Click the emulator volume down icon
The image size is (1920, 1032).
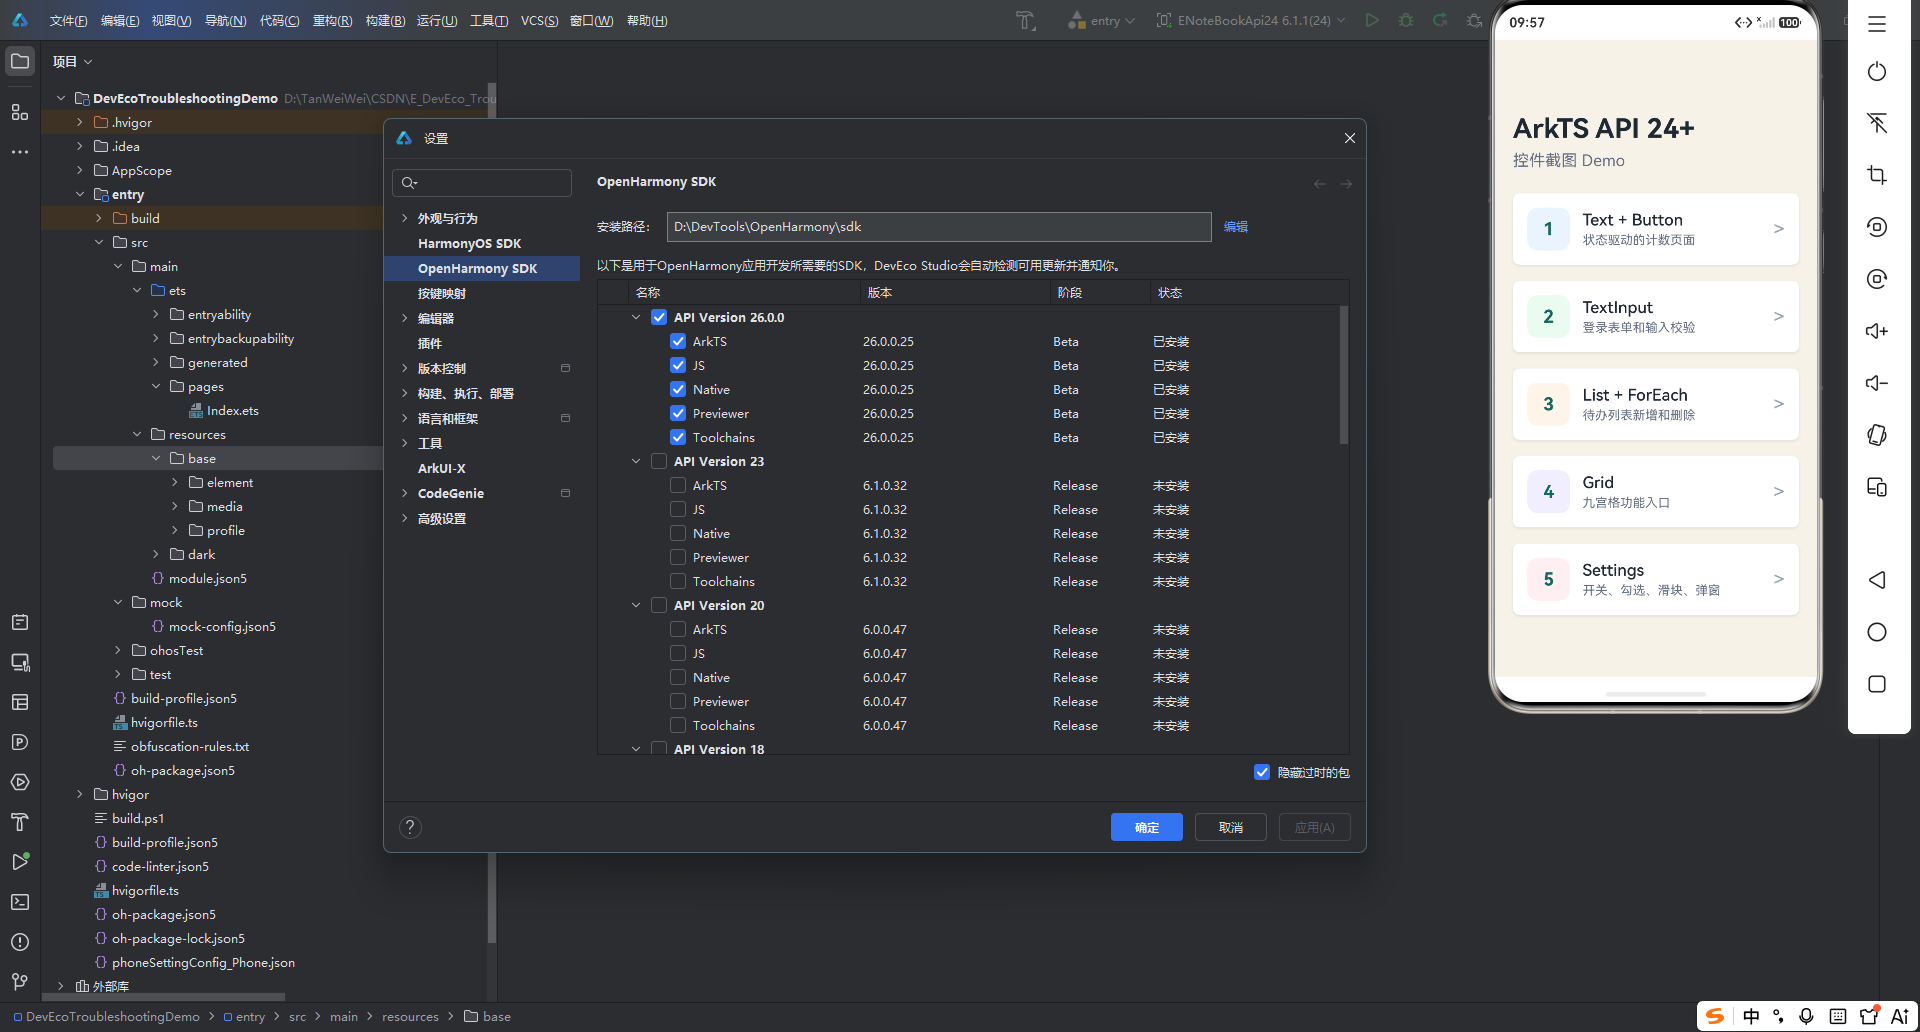[1877, 383]
